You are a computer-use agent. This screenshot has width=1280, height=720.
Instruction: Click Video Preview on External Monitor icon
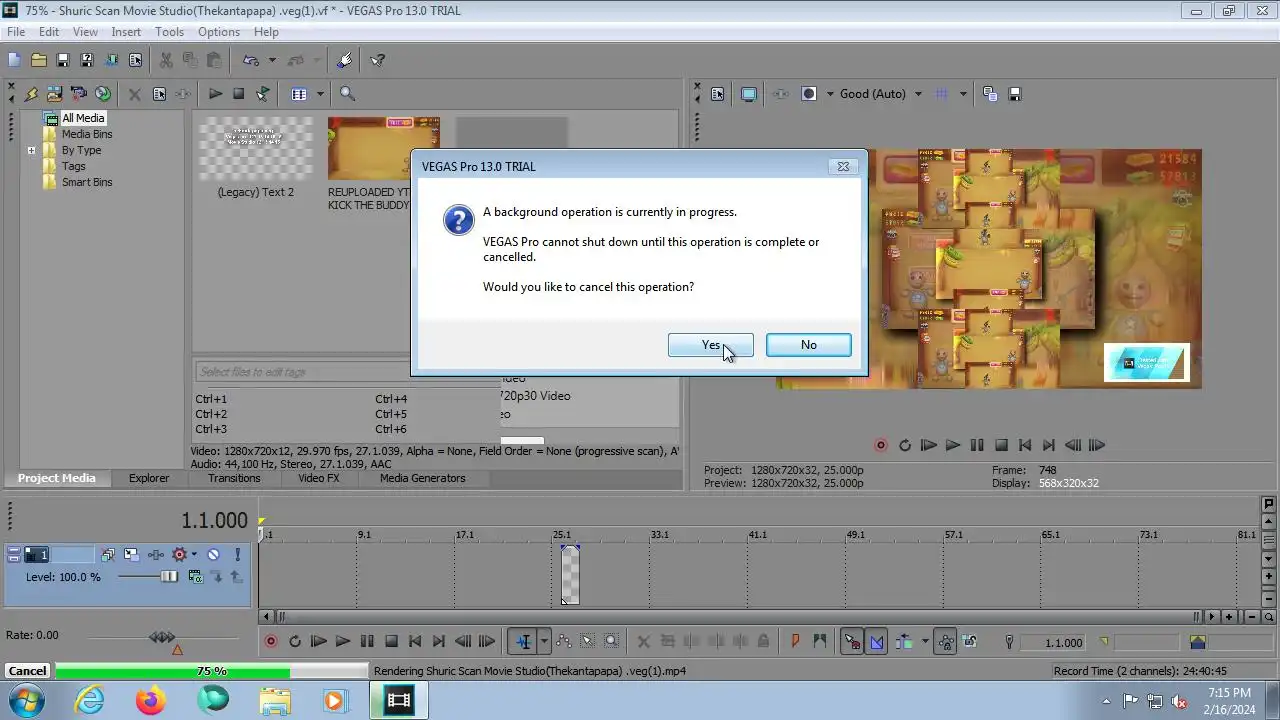tap(749, 94)
